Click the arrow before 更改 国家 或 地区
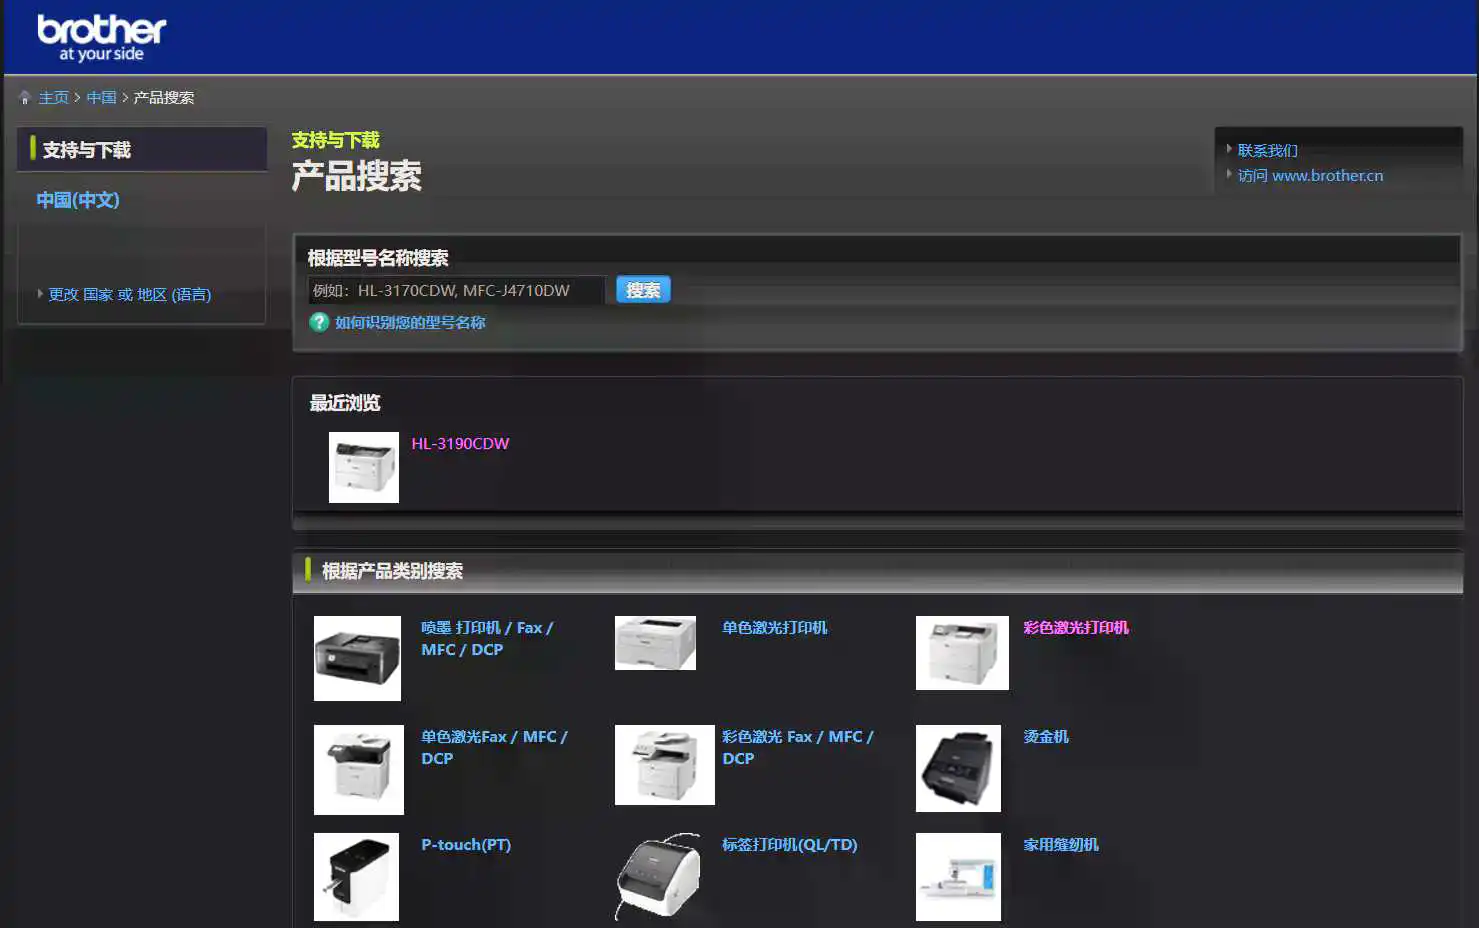The height and width of the screenshot is (928, 1479). [40, 293]
